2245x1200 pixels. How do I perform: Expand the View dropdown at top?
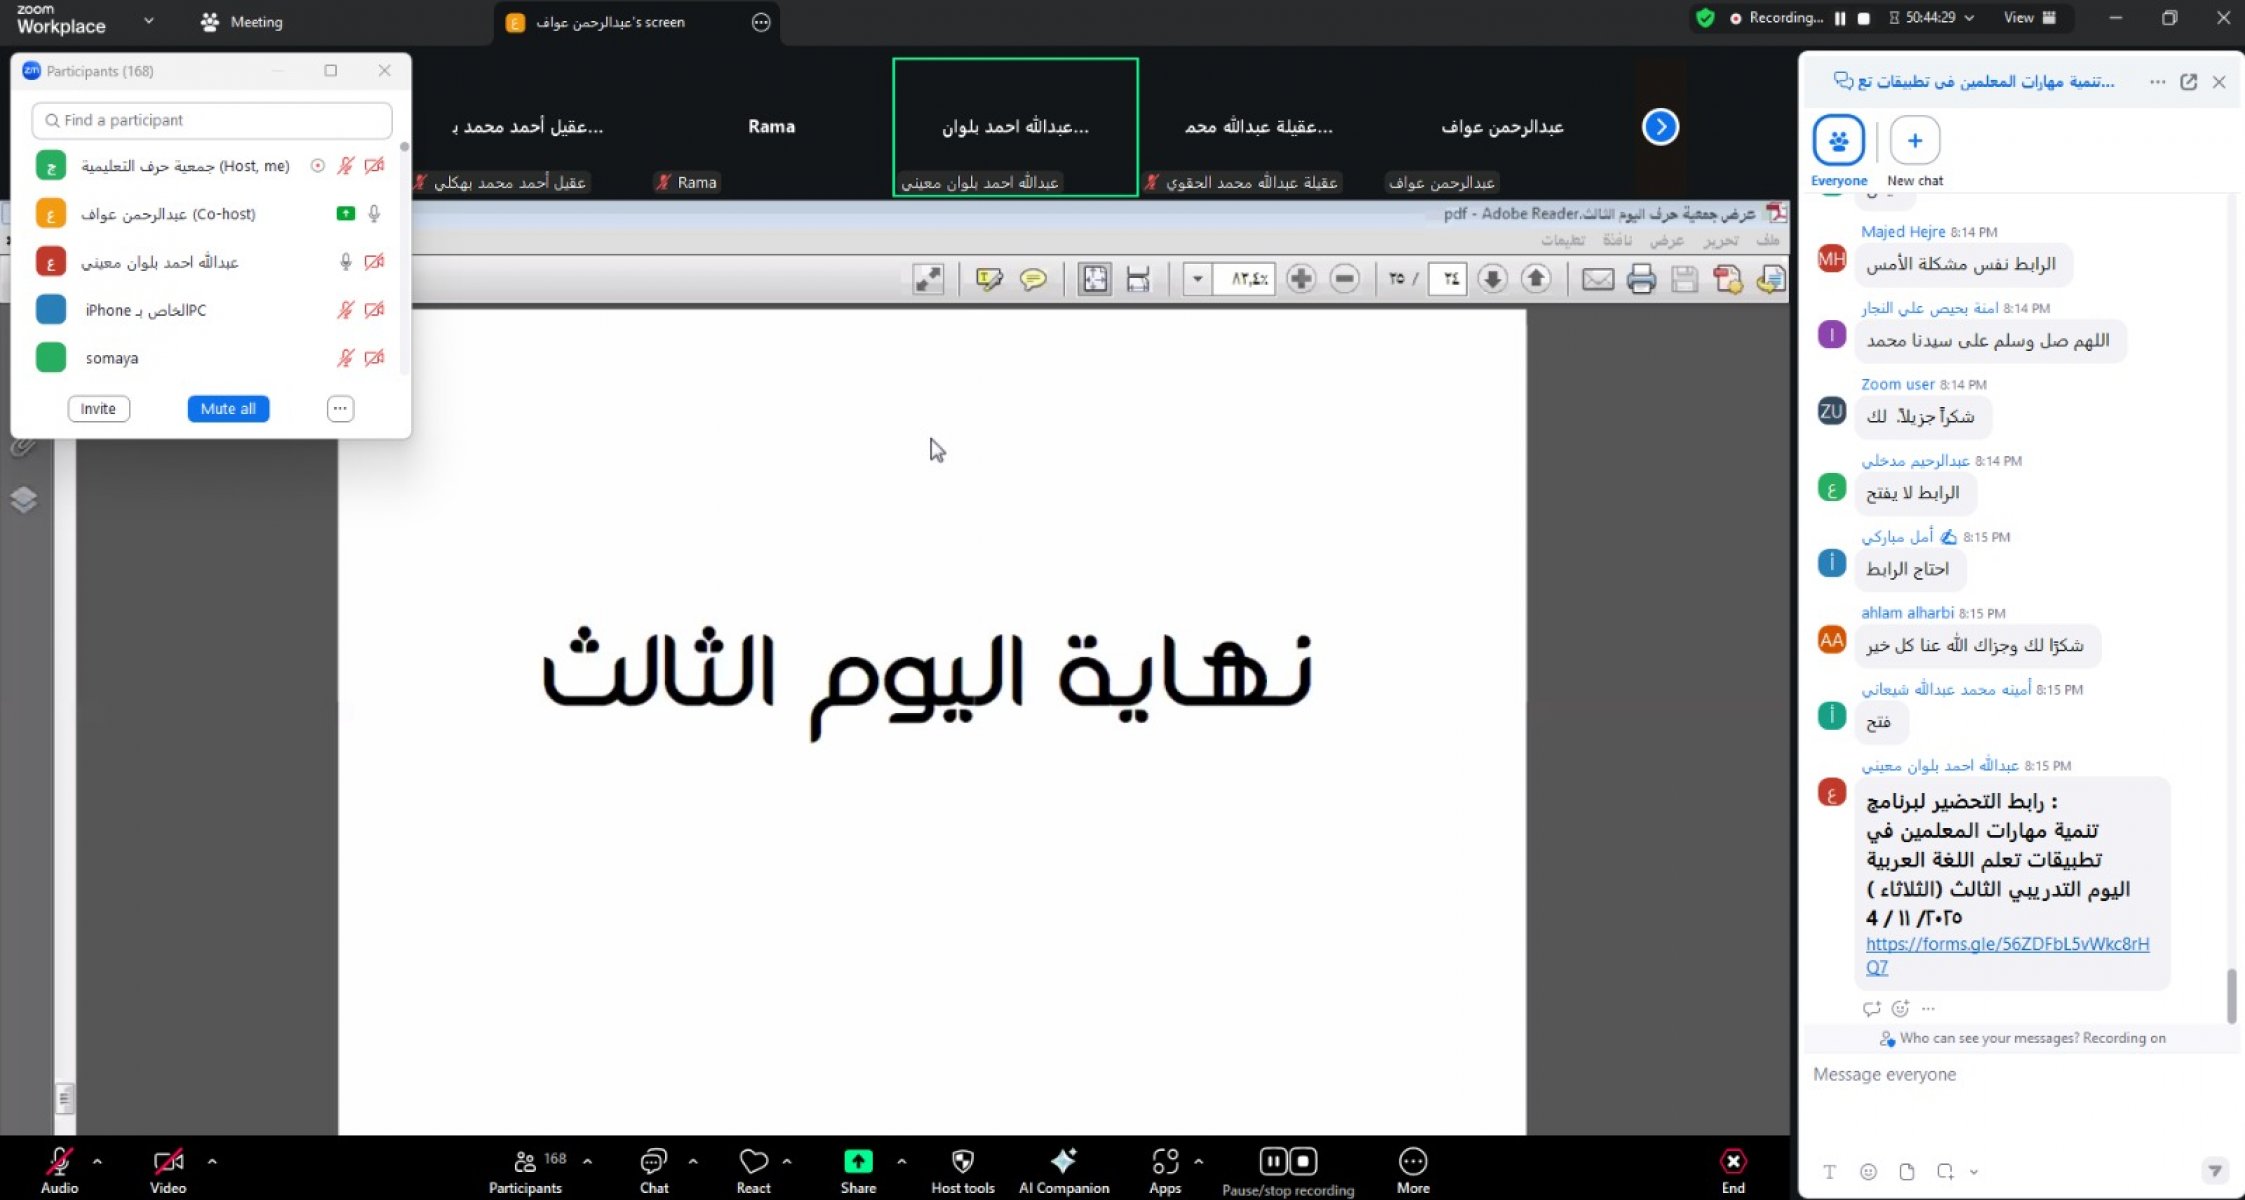(2029, 18)
